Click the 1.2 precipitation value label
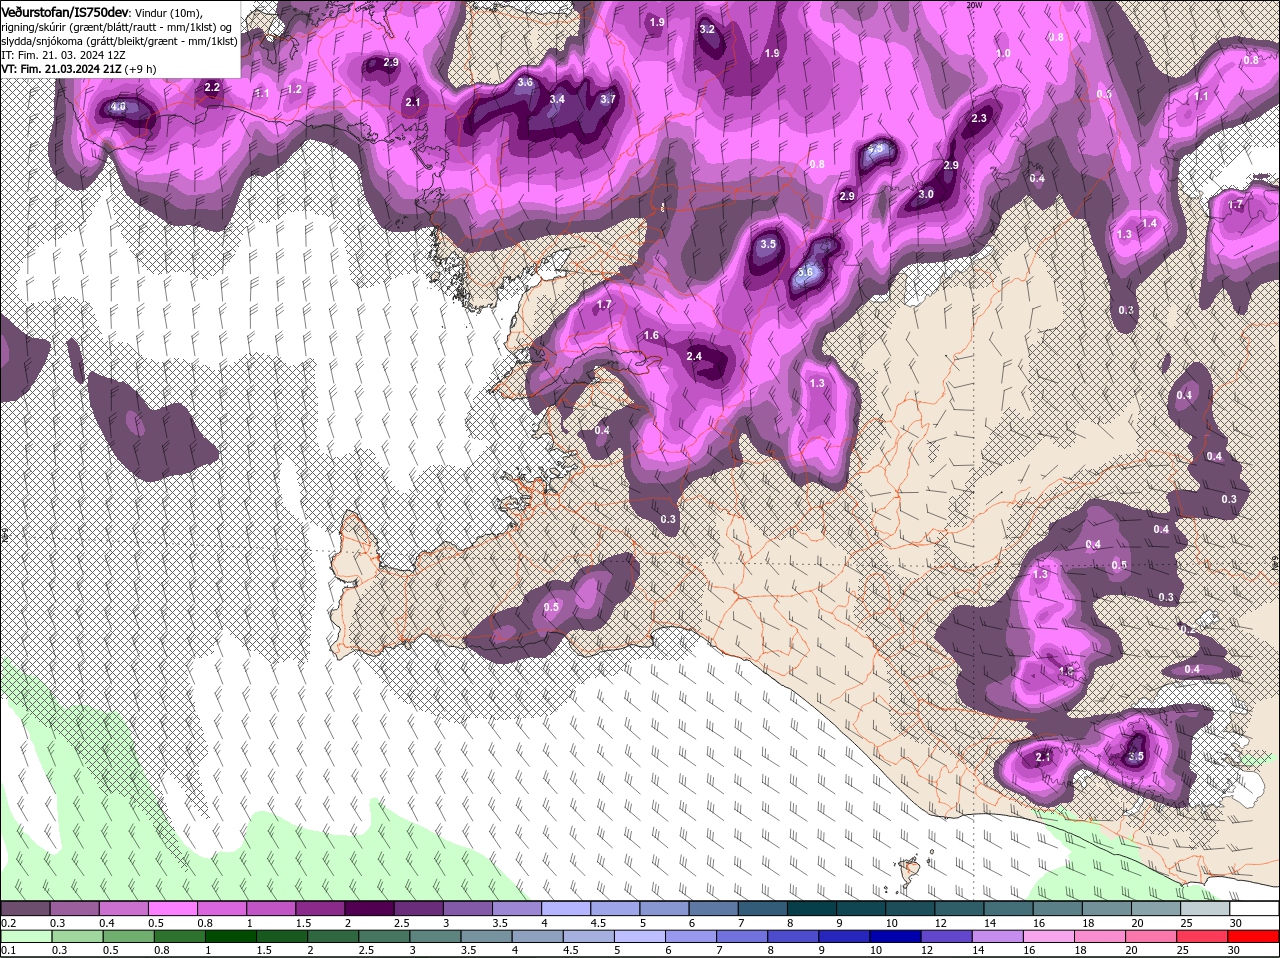The width and height of the screenshot is (1280, 958). pyautogui.click(x=294, y=89)
